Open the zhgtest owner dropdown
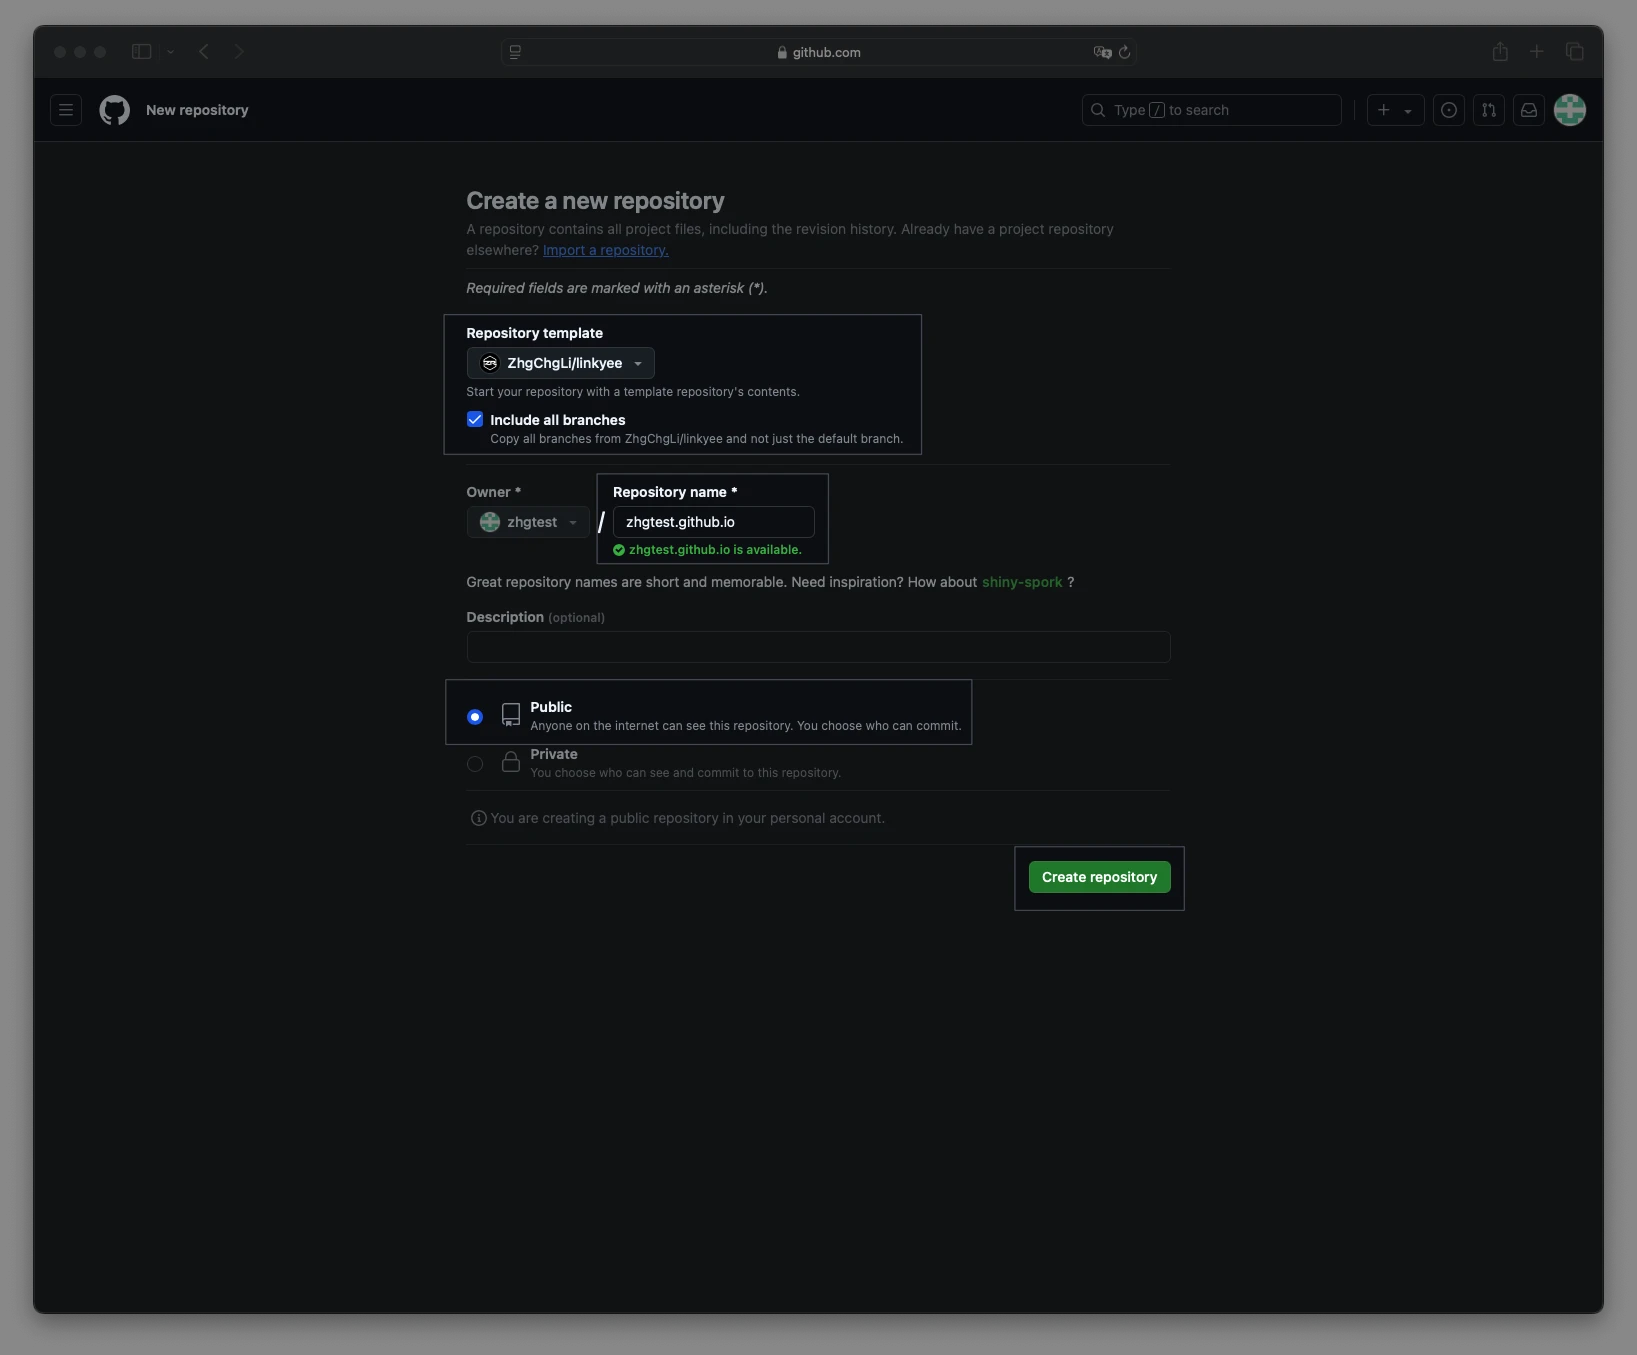 pos(528,522)
